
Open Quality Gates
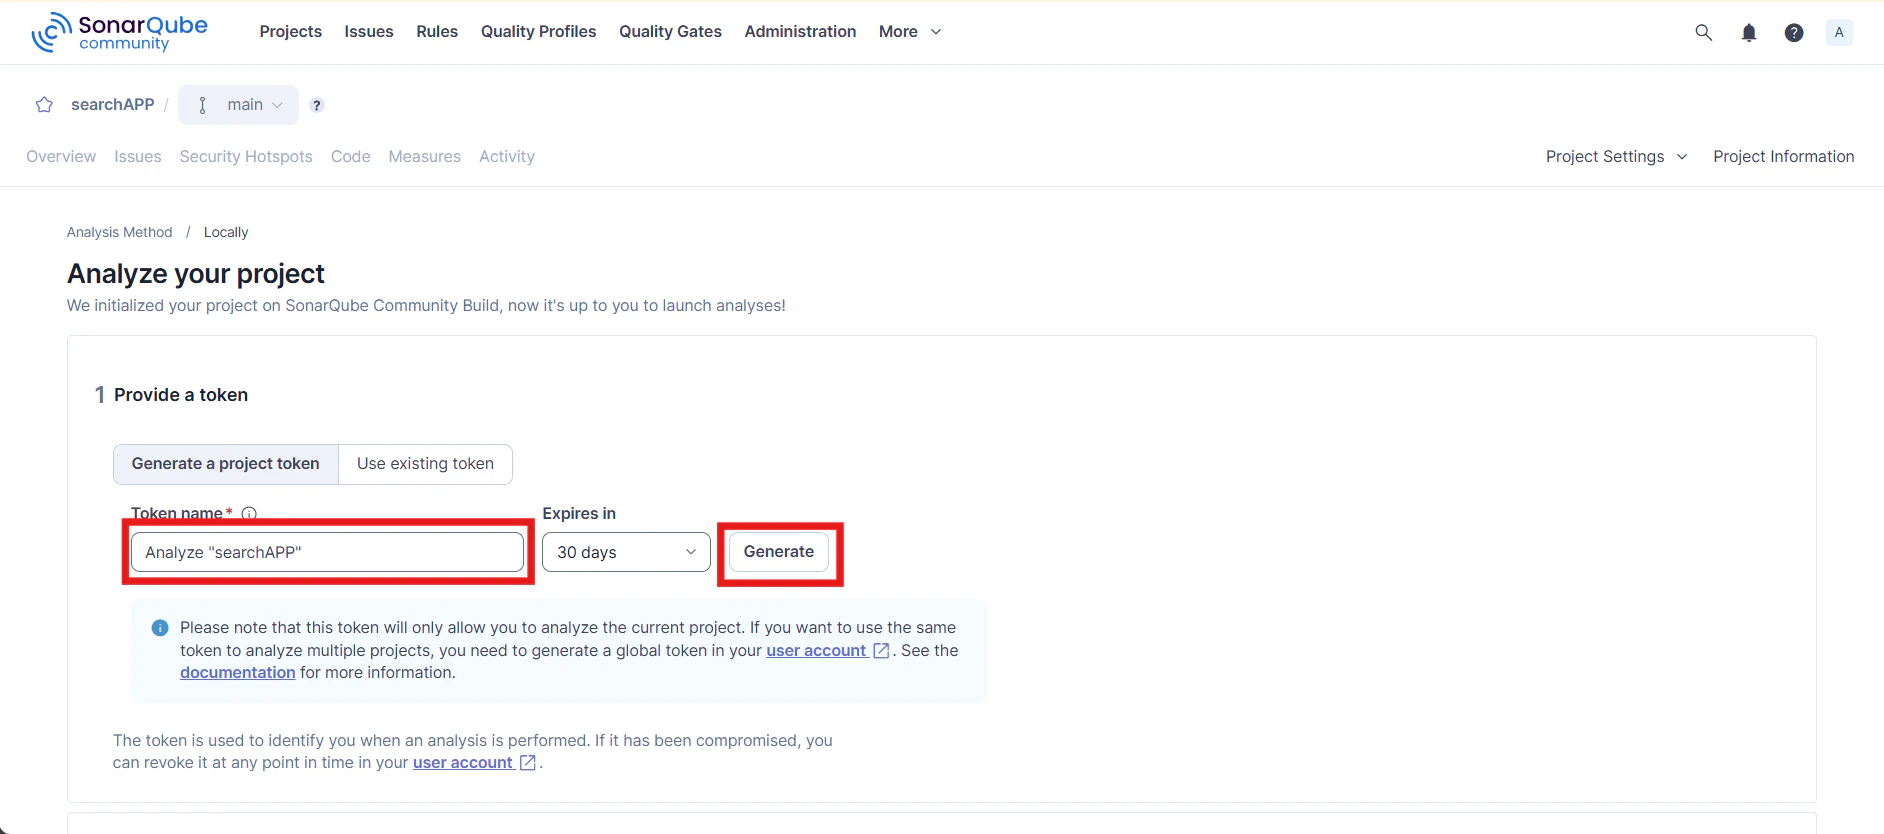(670, 32)
